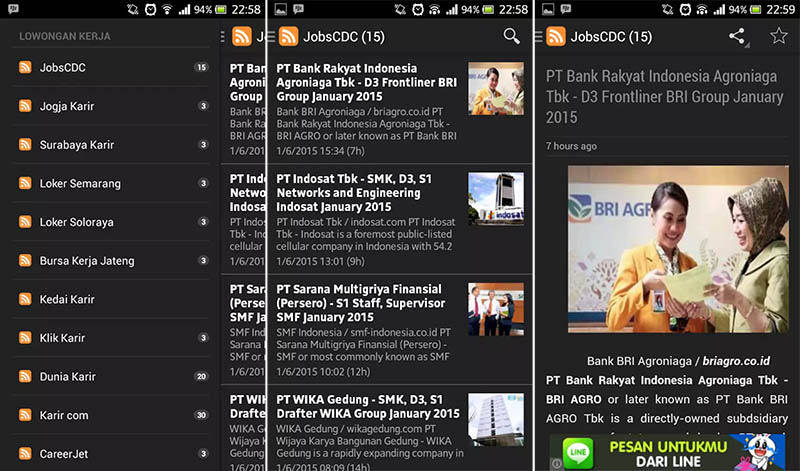Screen dimensions: 800x471
Task: Tap Sarana Multigriya Finansial thumbnail
Action: coord(496,309)
